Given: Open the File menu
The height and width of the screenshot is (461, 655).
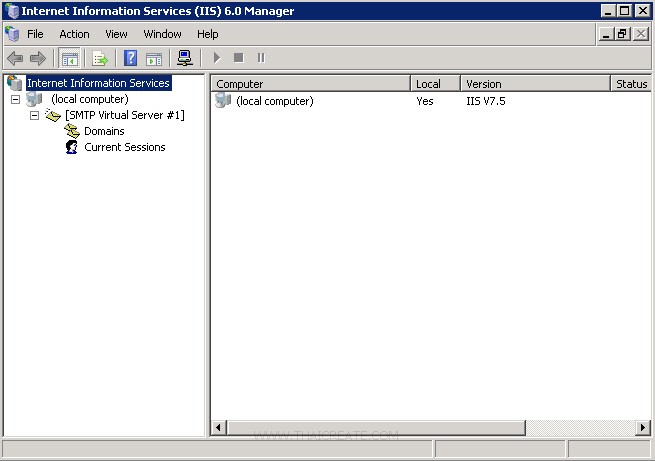Looking at the screenshot, I should pyautogui.click(x=35, y=34).
